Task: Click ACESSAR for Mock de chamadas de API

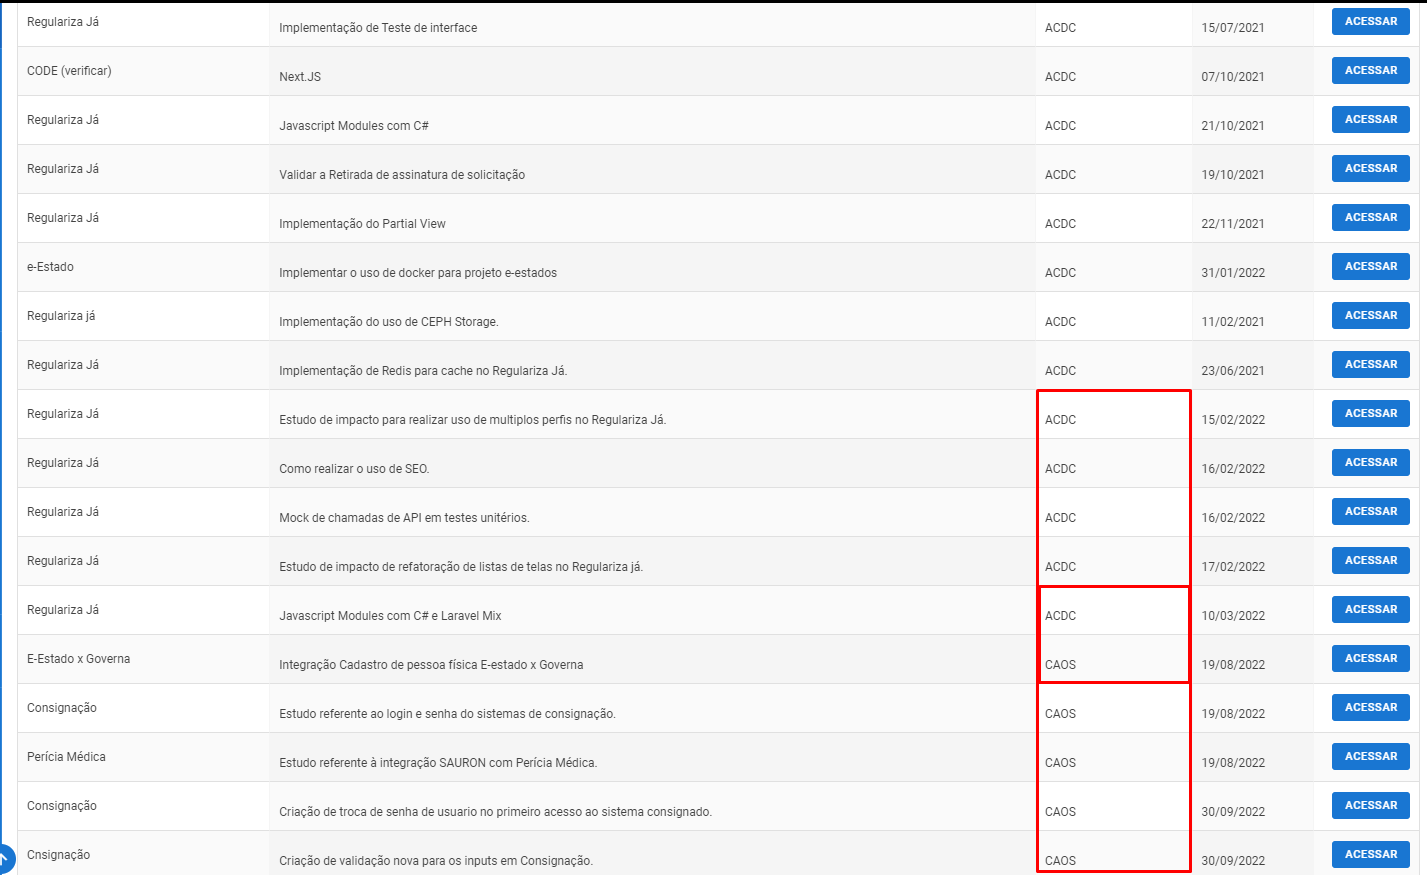Action: click(x=1370, y=511)
